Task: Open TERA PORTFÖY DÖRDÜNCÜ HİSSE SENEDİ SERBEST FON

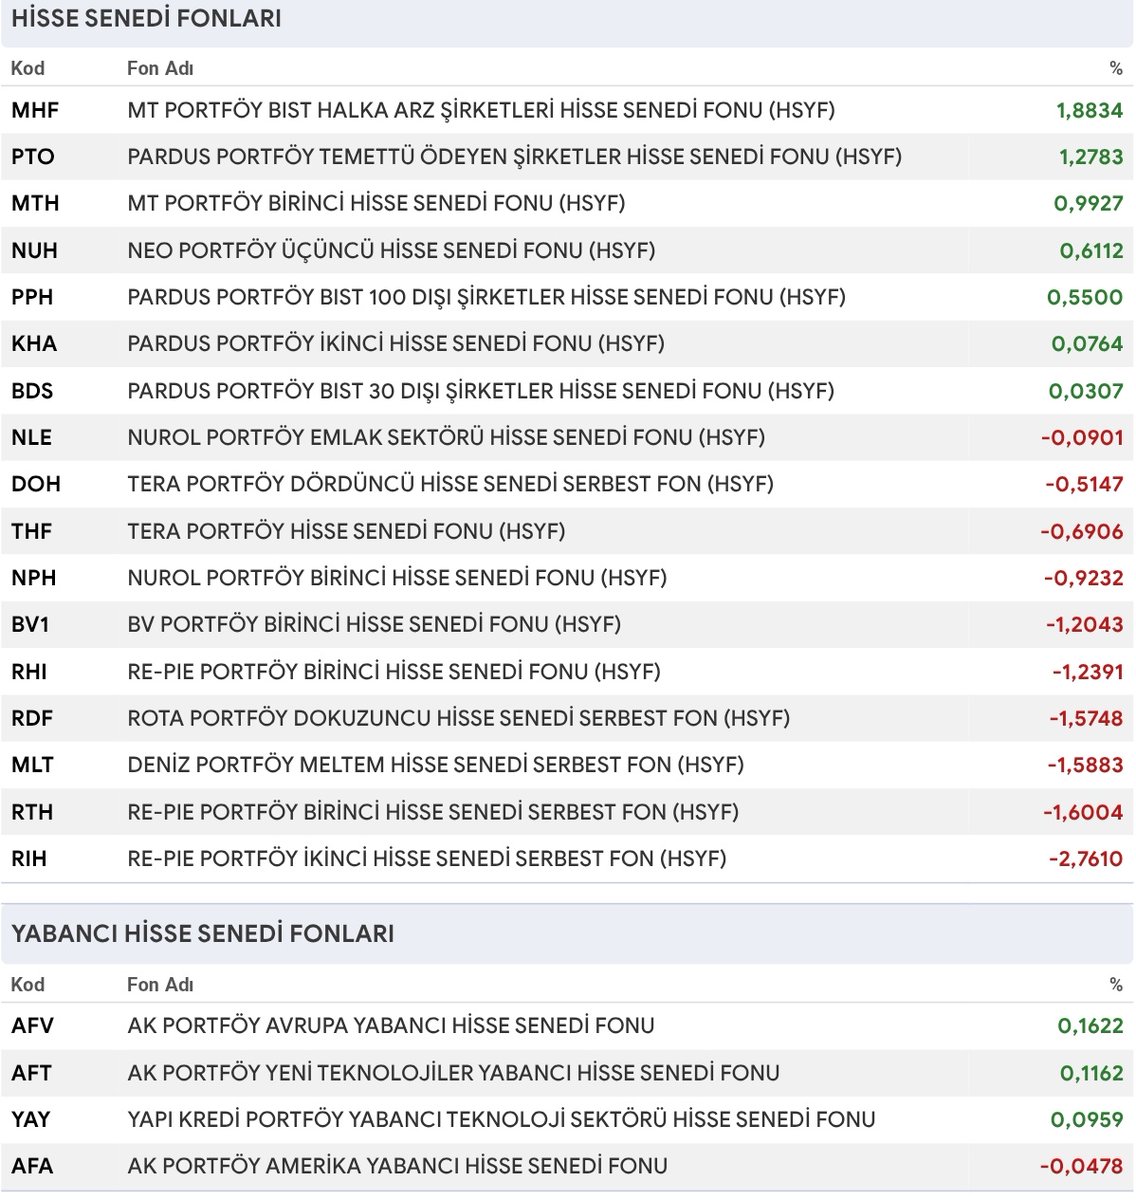Action: pos(450,484)
